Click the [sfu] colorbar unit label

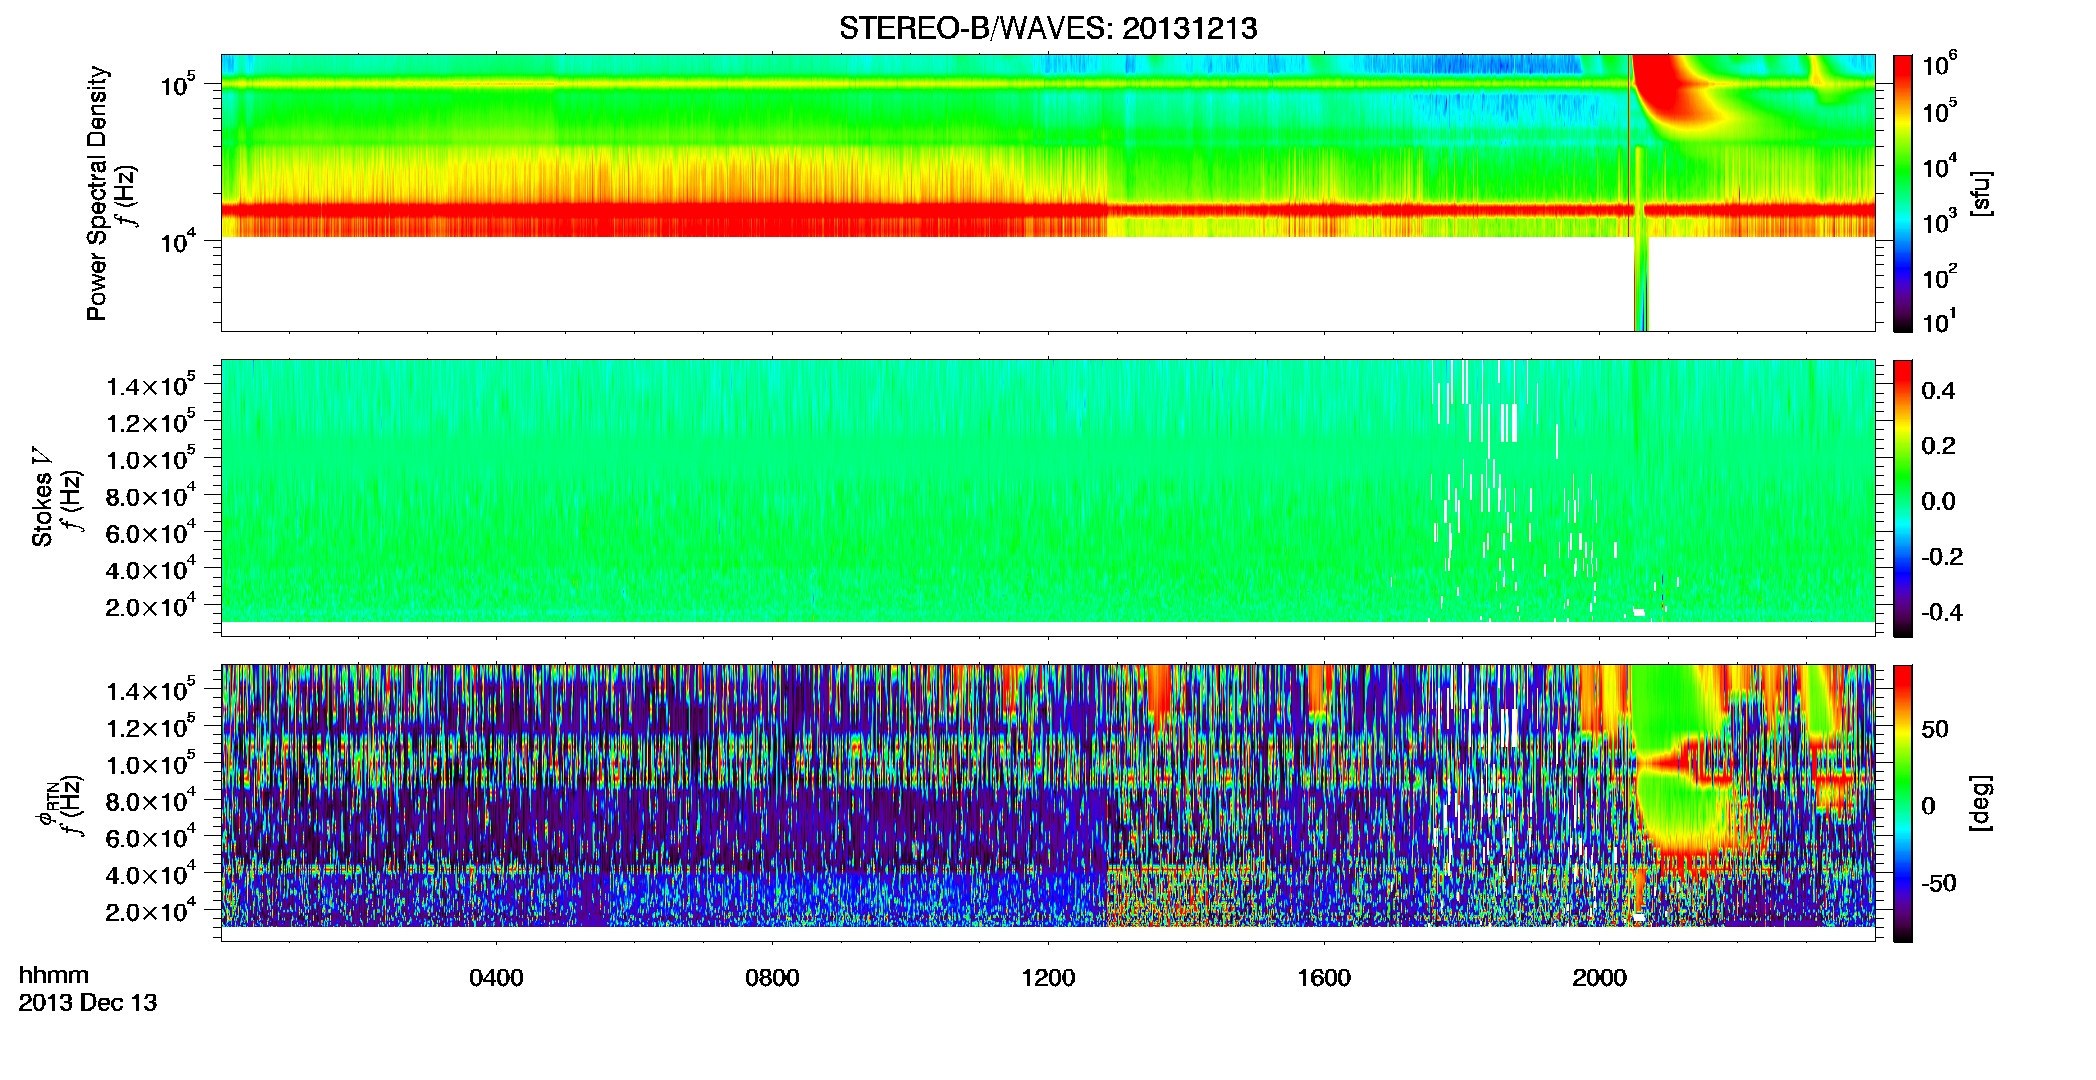(x=1980, y=193)
